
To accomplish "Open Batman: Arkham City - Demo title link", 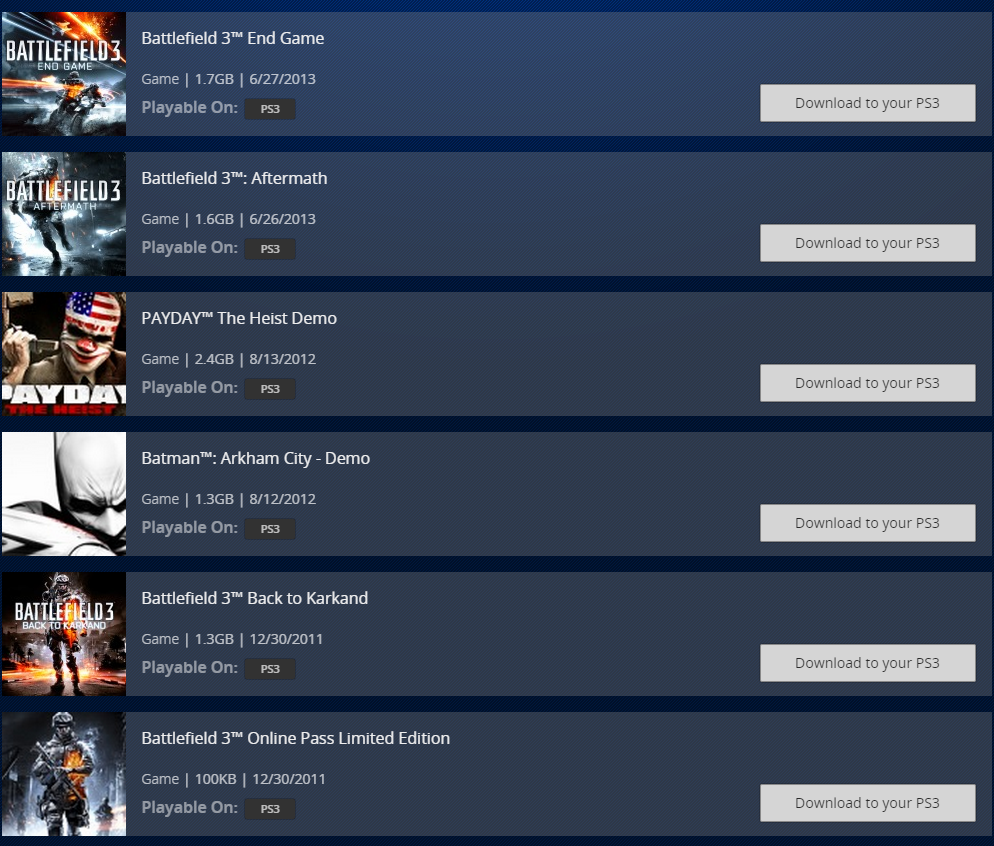I will [255, 458].
